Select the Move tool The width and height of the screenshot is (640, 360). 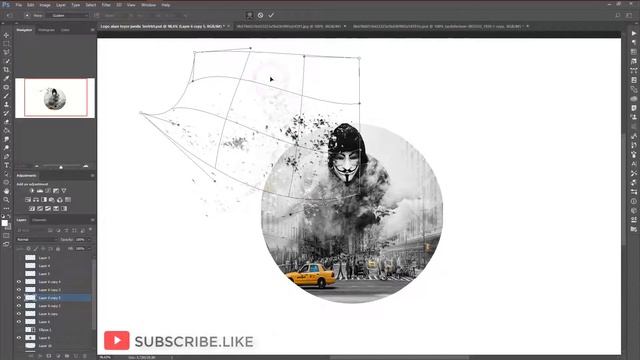(6, 35)
